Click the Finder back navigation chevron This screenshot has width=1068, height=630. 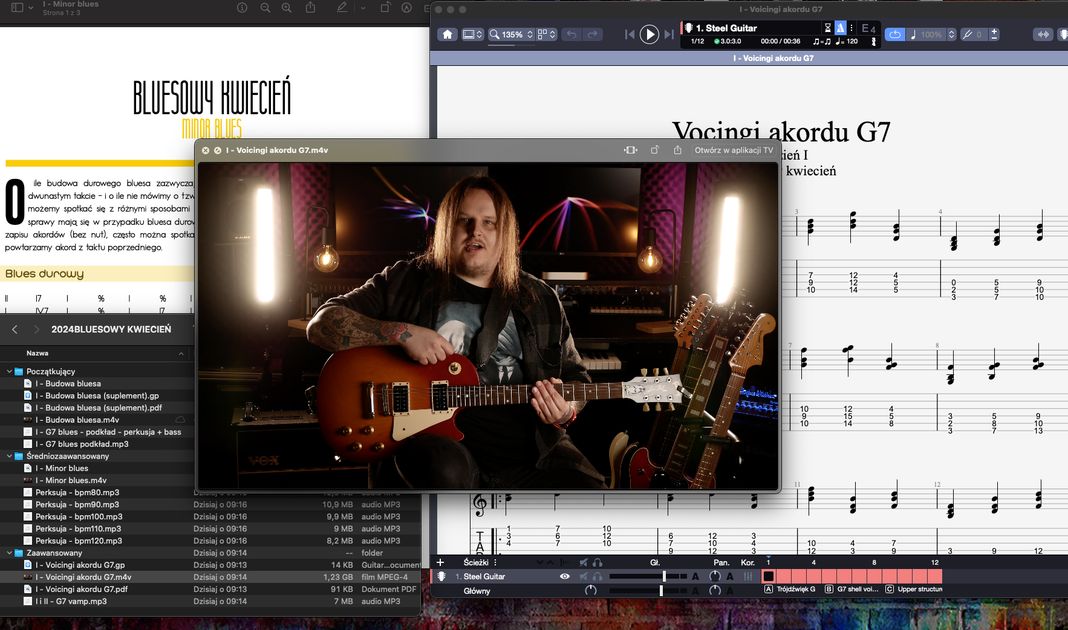tap(14, 329)
